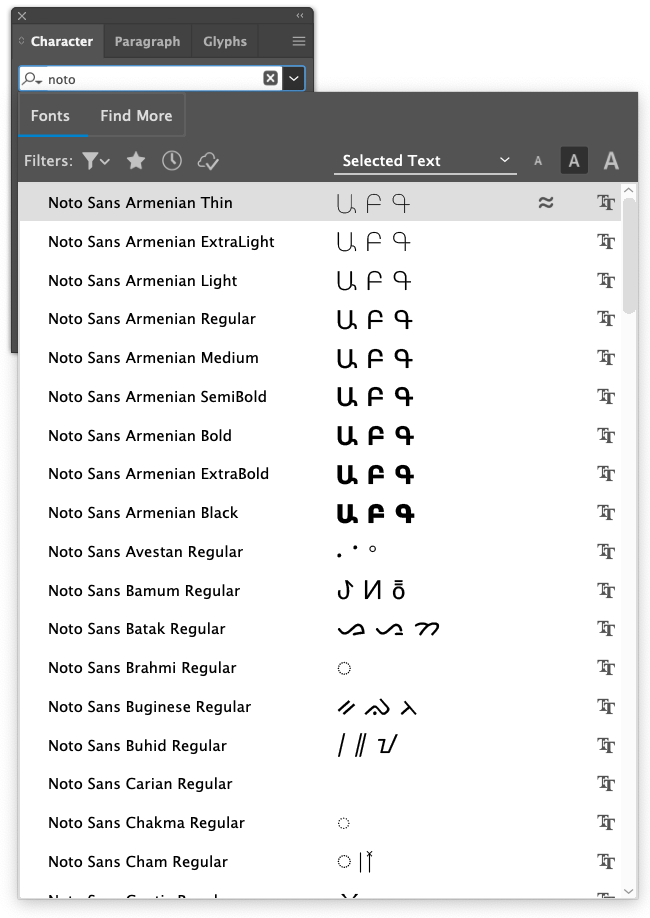Image resolution: width=650 pixels, height=918 pixels.
Task: Select Noto Sans Armenian ExtraLight
Action: pyautogui.click(x=319, y=241)
